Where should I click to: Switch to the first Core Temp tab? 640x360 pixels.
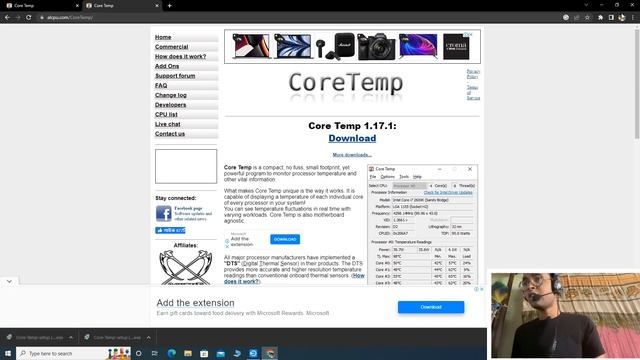coord(41,6)
